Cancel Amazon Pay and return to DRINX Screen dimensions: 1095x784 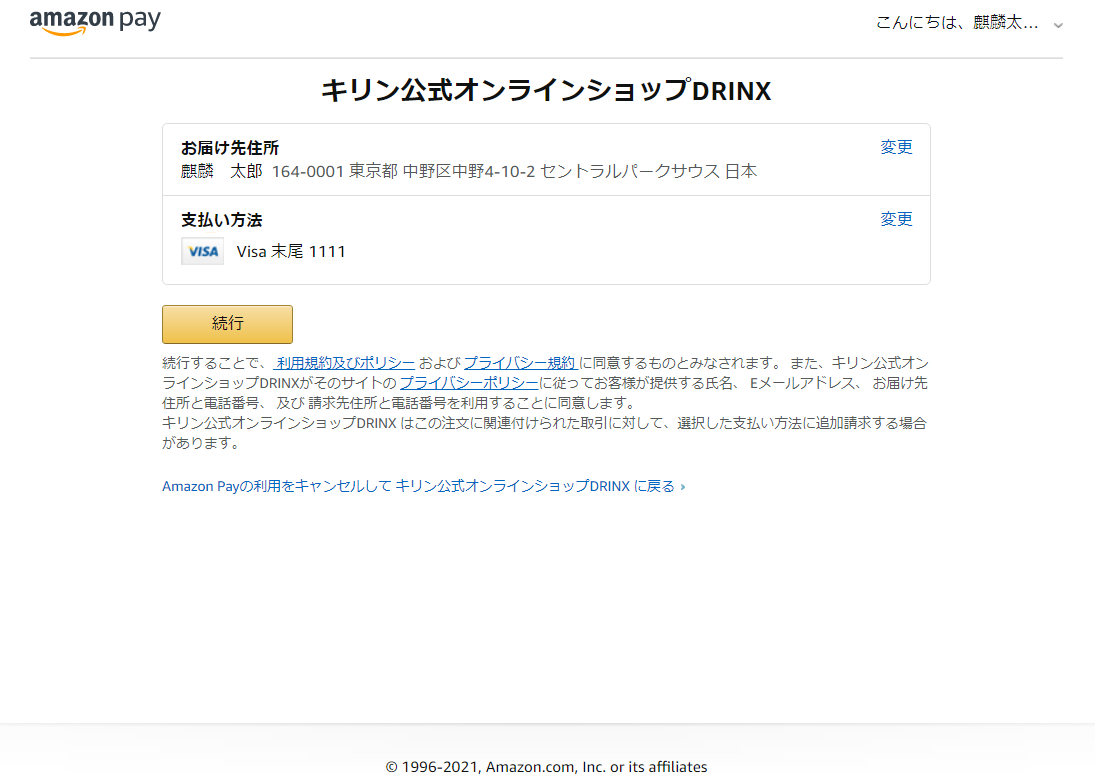(x=423, y=486)
